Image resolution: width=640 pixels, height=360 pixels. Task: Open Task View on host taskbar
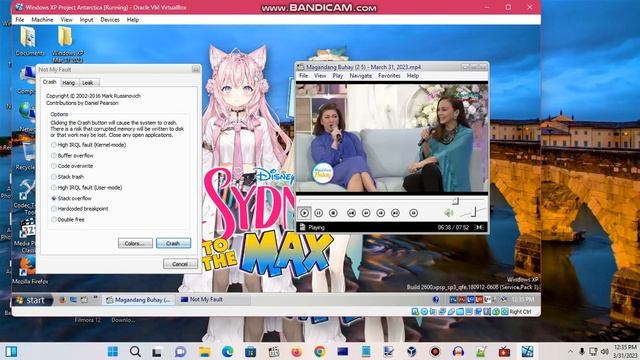click(x=157, y=352)
